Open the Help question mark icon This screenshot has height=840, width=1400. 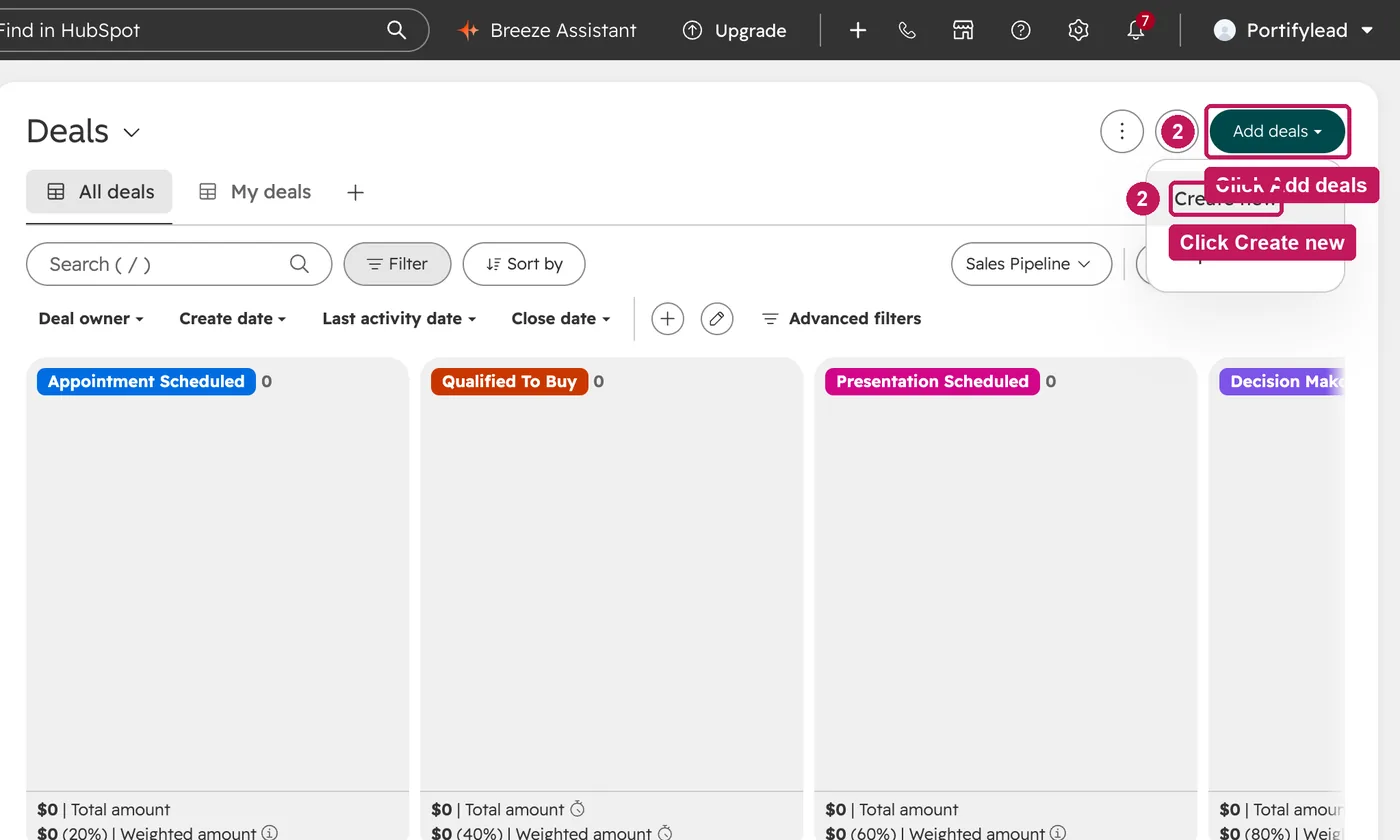[x=1020, y=30]
